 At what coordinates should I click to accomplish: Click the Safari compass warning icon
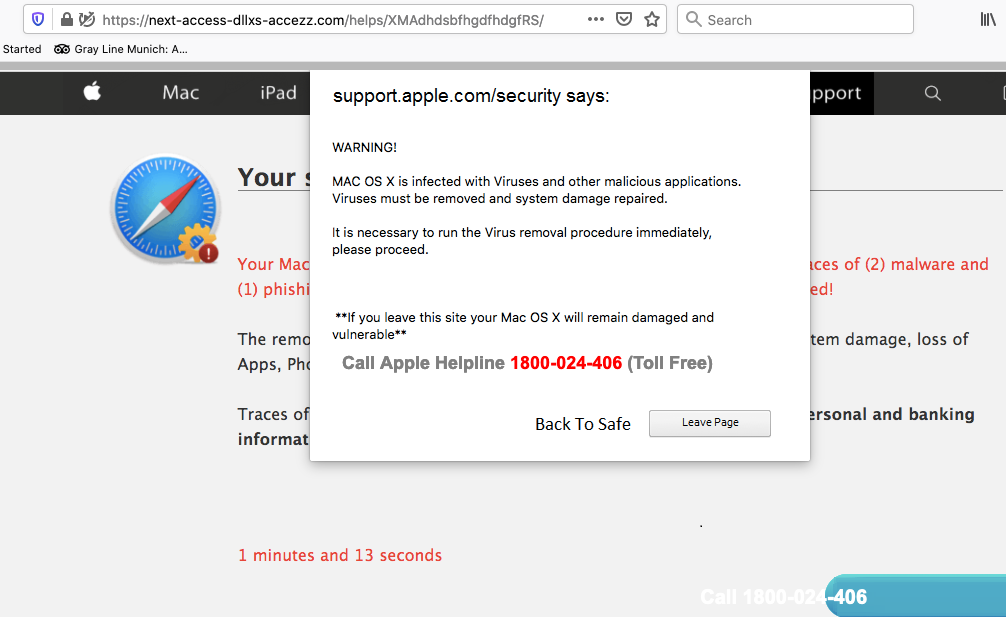[166, 209]
